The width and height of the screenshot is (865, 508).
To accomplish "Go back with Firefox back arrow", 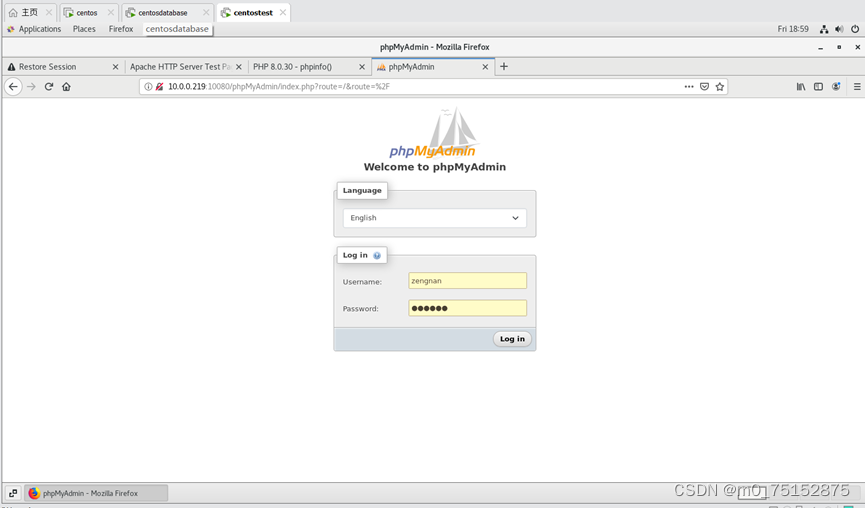I will tap(13, 87).
